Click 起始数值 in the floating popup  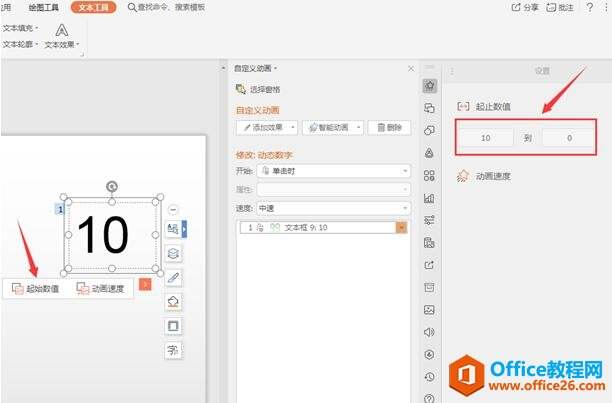click(35, 289)
